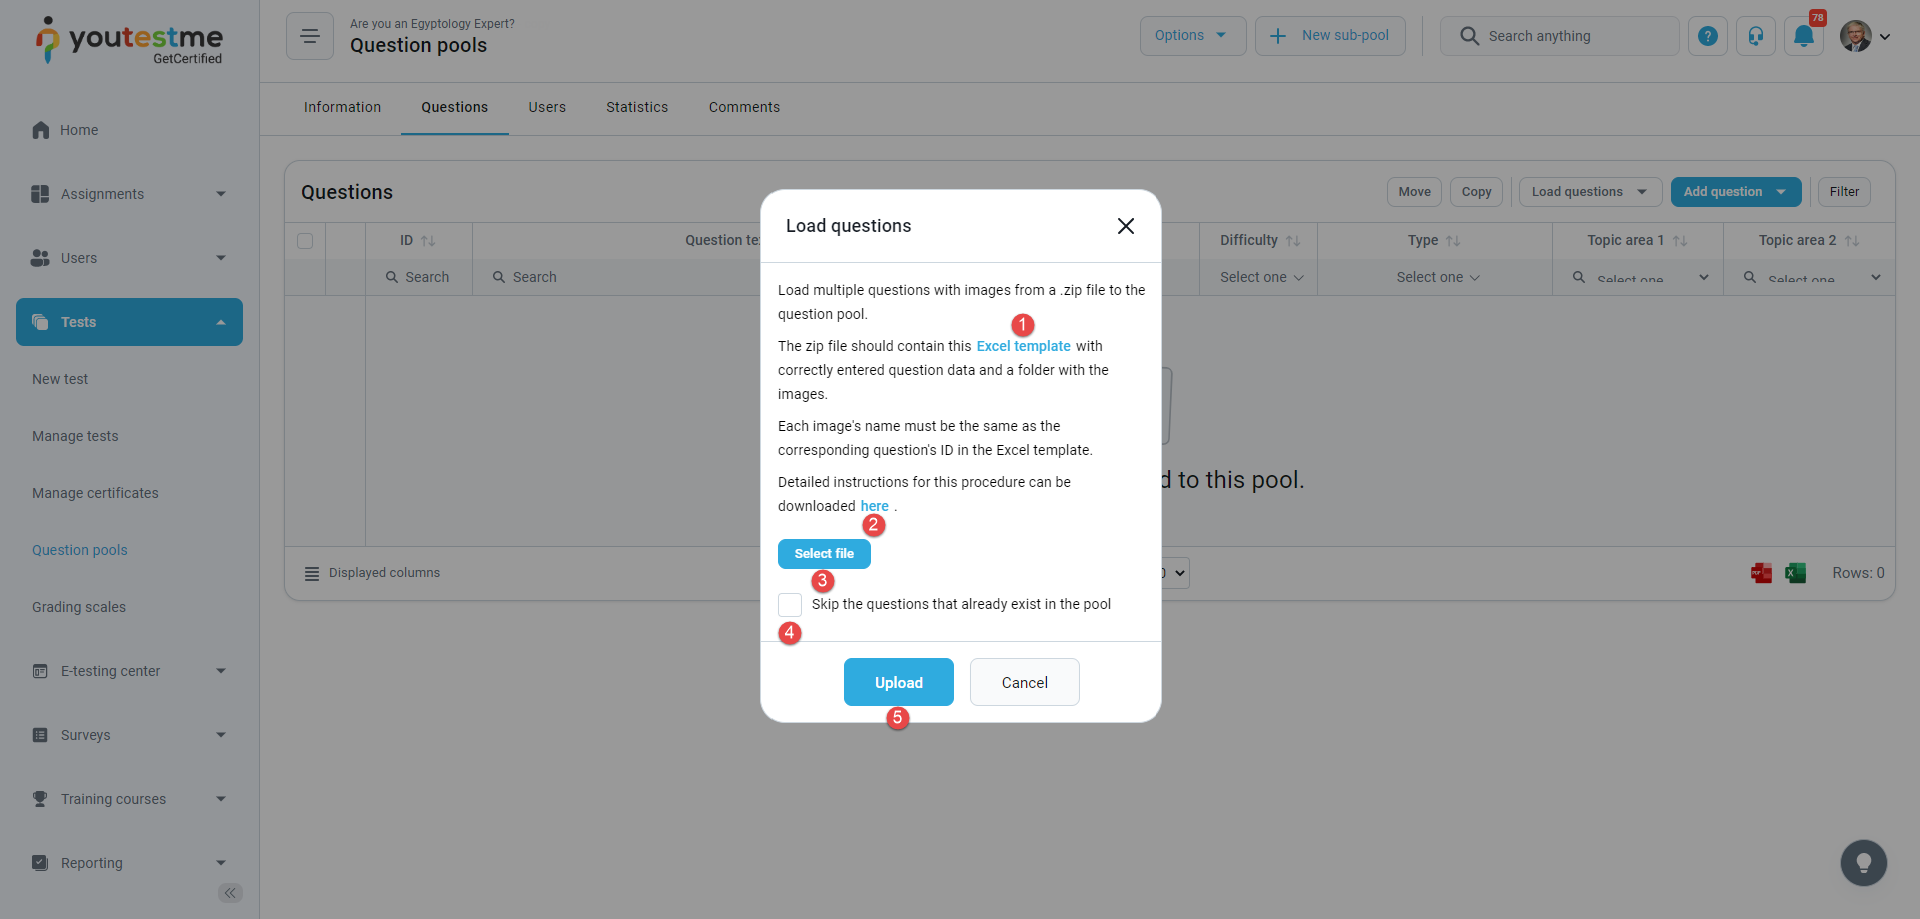The image size is (1920, 919).
Task: Expand the Assignments sidebar menu
Action: click(129, 194)
